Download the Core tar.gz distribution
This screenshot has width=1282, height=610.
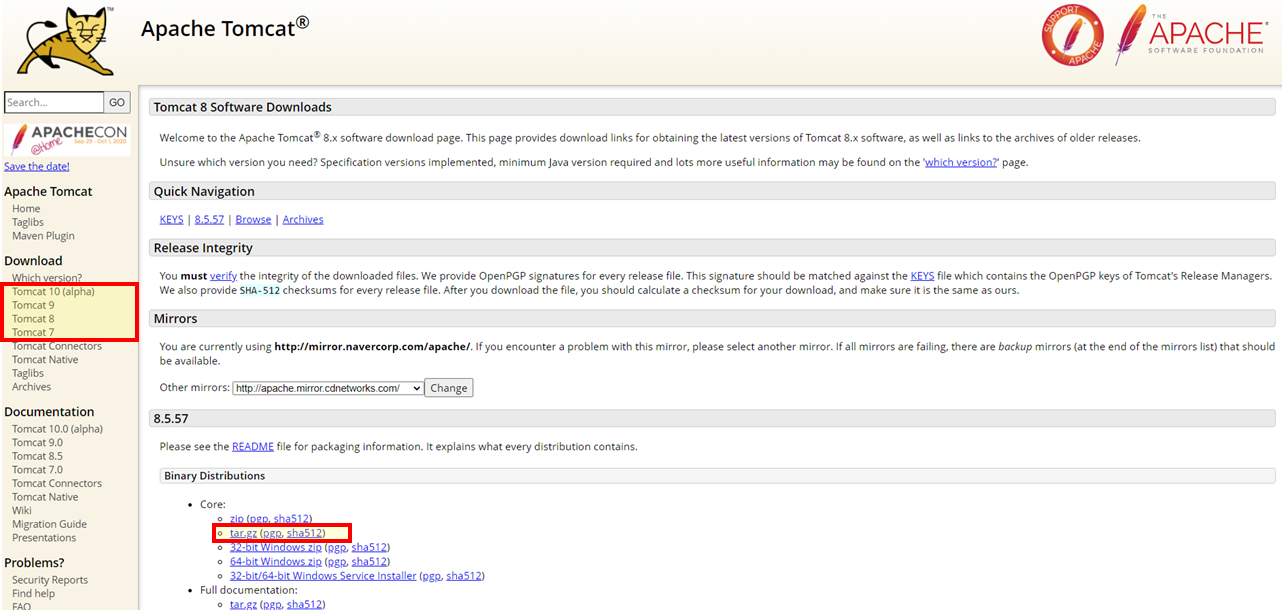(x=243, y=533)
